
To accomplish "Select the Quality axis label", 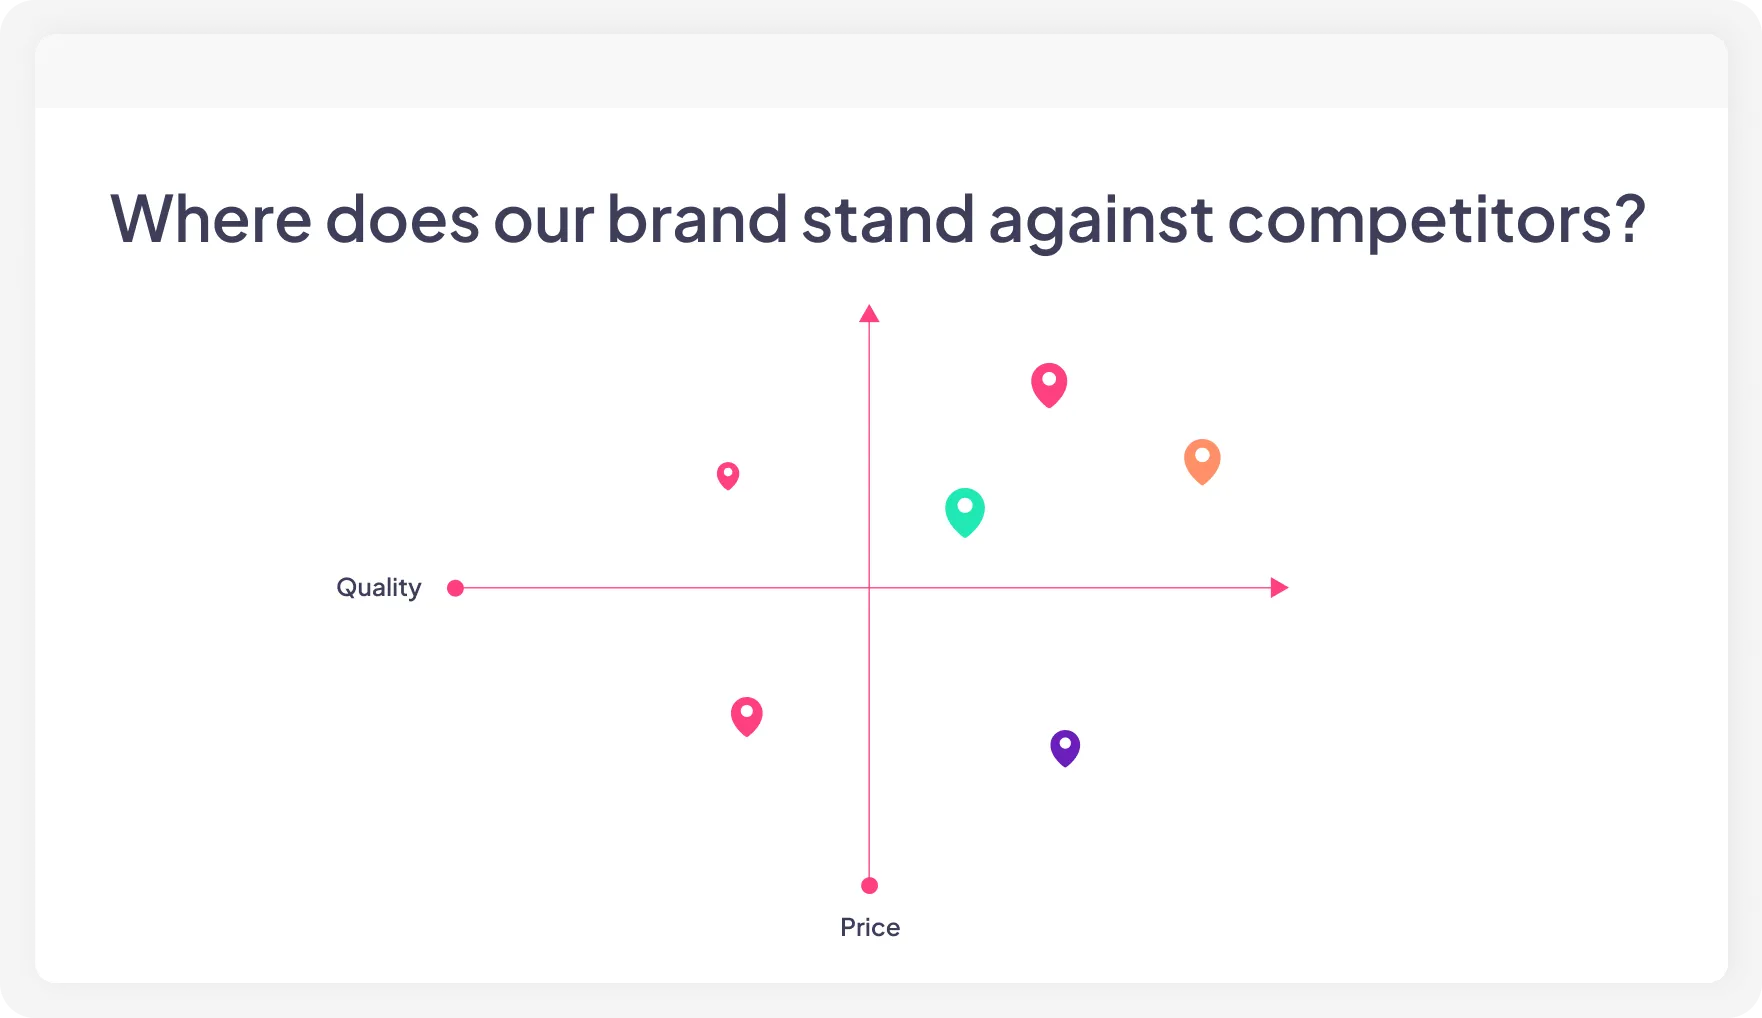I will pos(378,587).
